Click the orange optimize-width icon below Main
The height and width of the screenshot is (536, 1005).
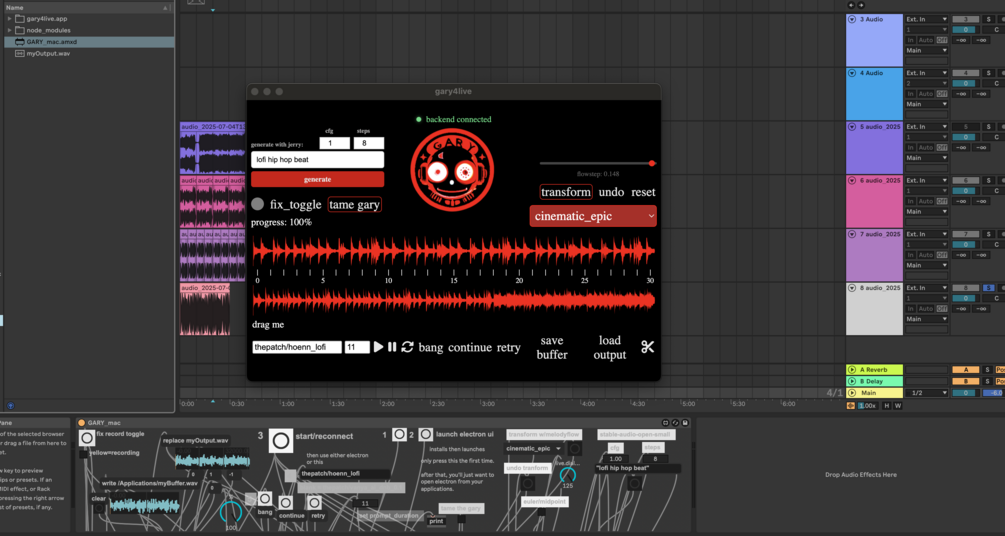click(851, 405)
